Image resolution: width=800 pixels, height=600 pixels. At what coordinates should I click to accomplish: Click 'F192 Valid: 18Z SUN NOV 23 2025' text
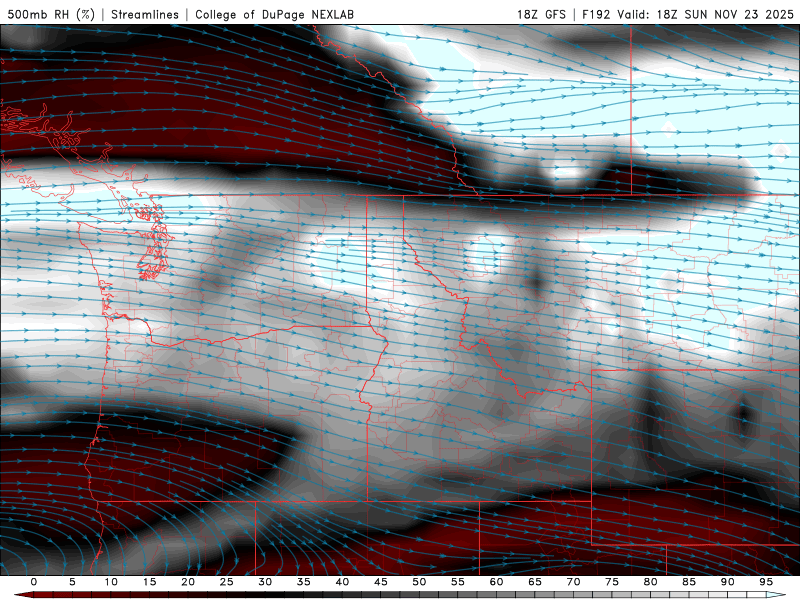point(688,14)
